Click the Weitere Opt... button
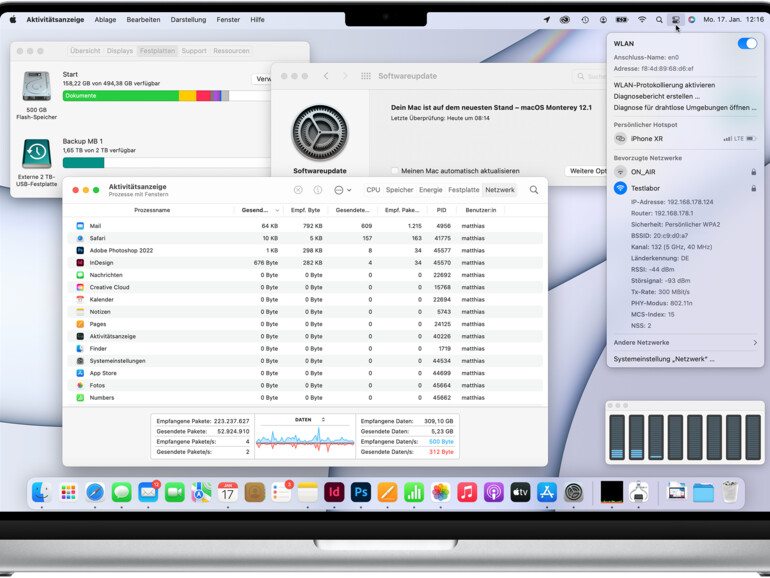The image size is (770, 578). tap(587, 171)
